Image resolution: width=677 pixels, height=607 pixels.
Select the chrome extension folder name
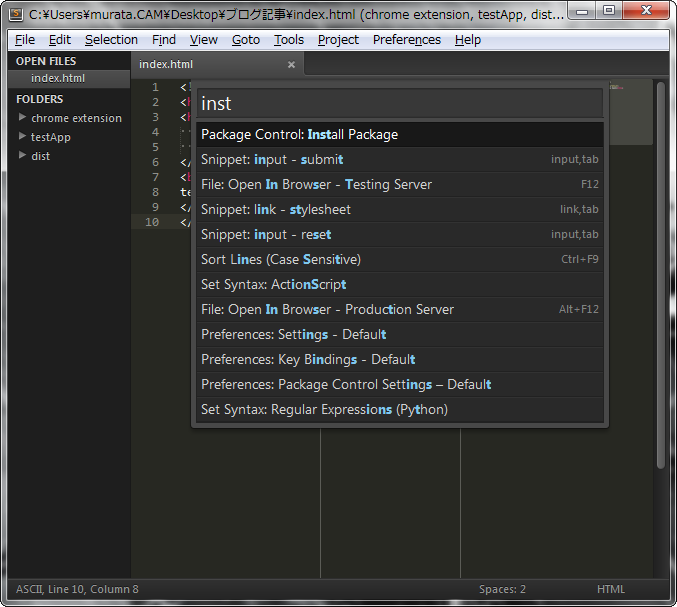76,118
